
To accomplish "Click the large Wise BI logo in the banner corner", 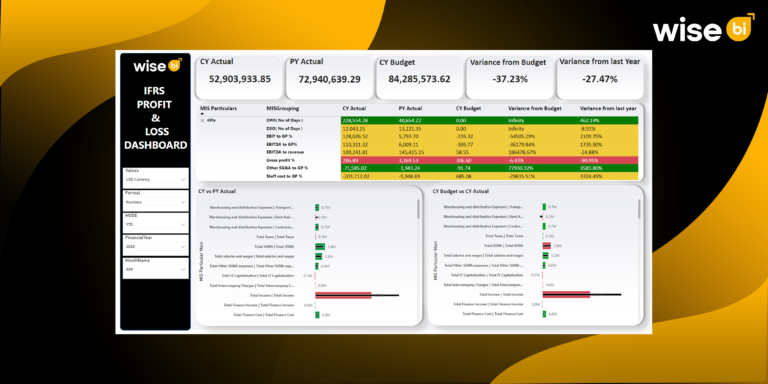I will (703, 29).
